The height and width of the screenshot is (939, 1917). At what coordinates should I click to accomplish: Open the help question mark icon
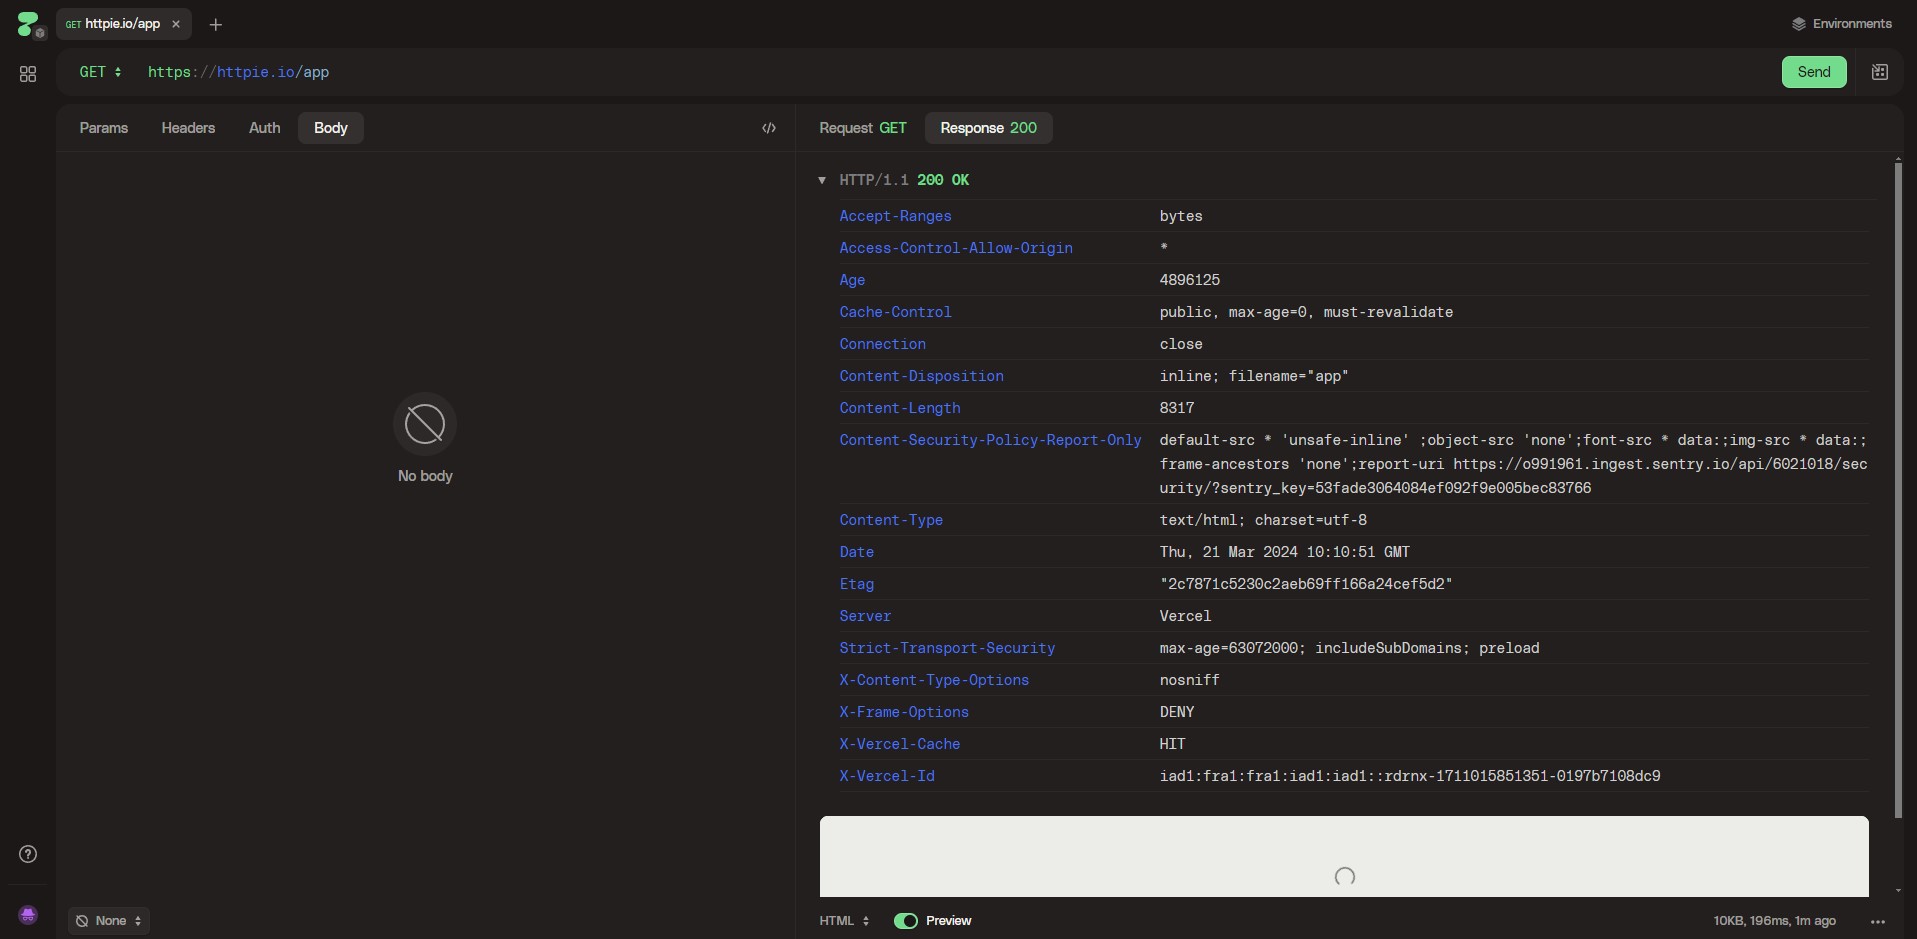[28, 854]
